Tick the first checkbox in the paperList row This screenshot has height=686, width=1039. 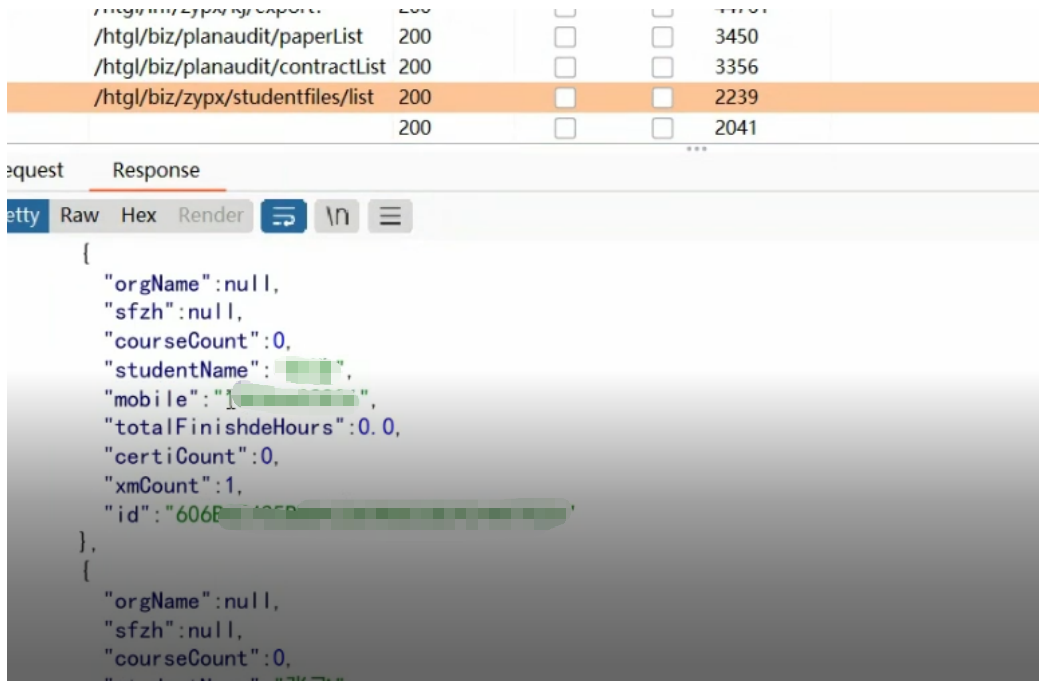coord(565,37)
